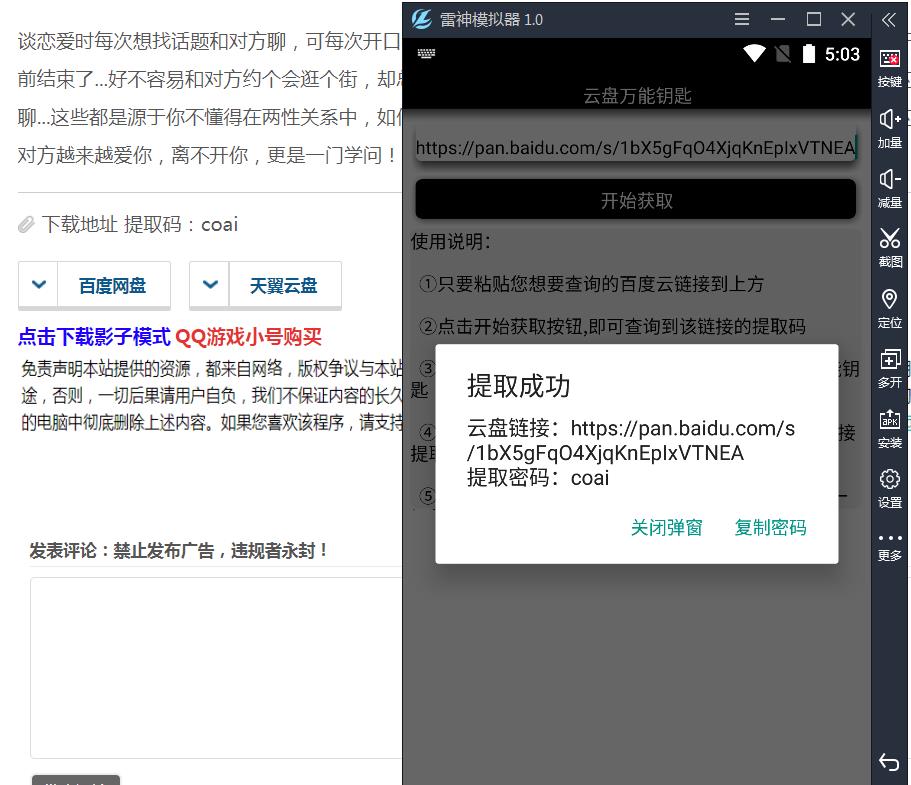This screenshot has width=911, height=785.
Task: Click the 天翼云盘 download button
Action: click(285, 285)
